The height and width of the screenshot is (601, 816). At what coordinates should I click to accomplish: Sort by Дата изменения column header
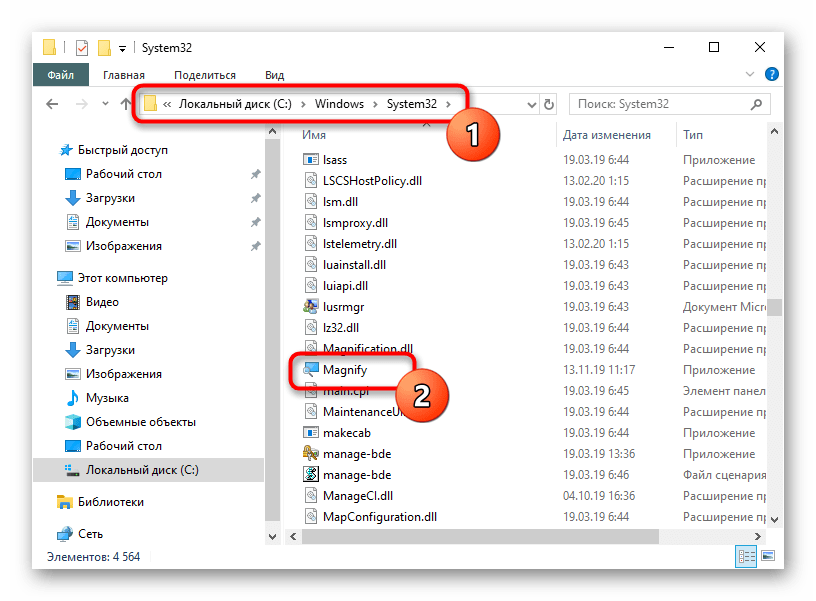point(607,135)
